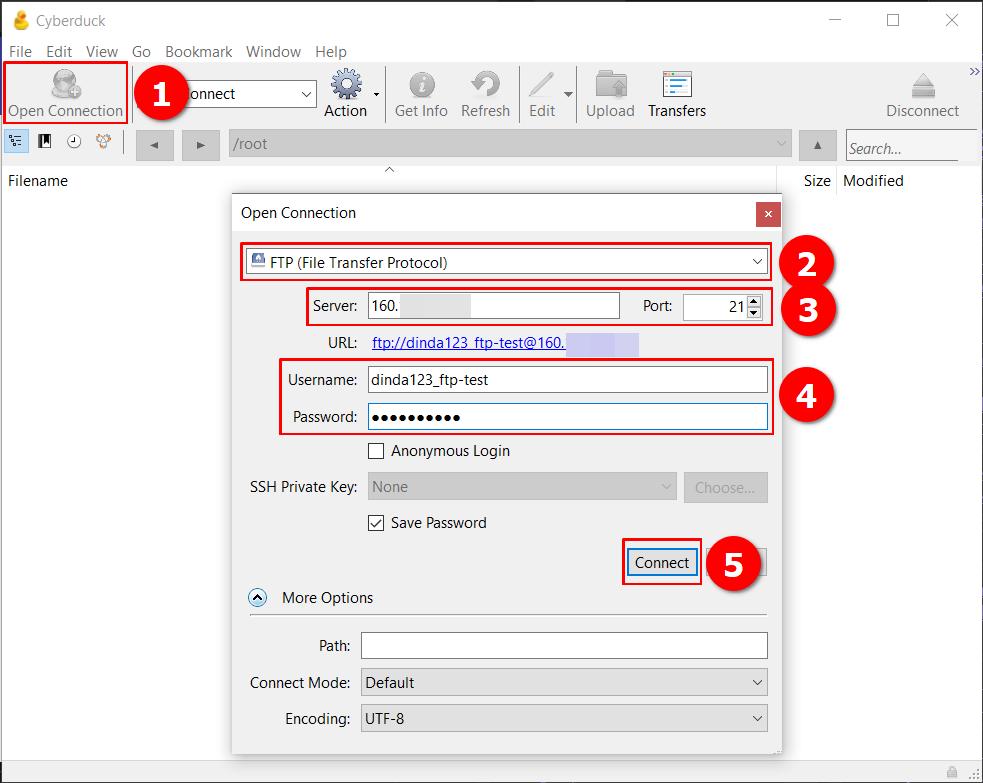Close the Open Connection dialog
The image size is (983, 783).
click(768, 214)
